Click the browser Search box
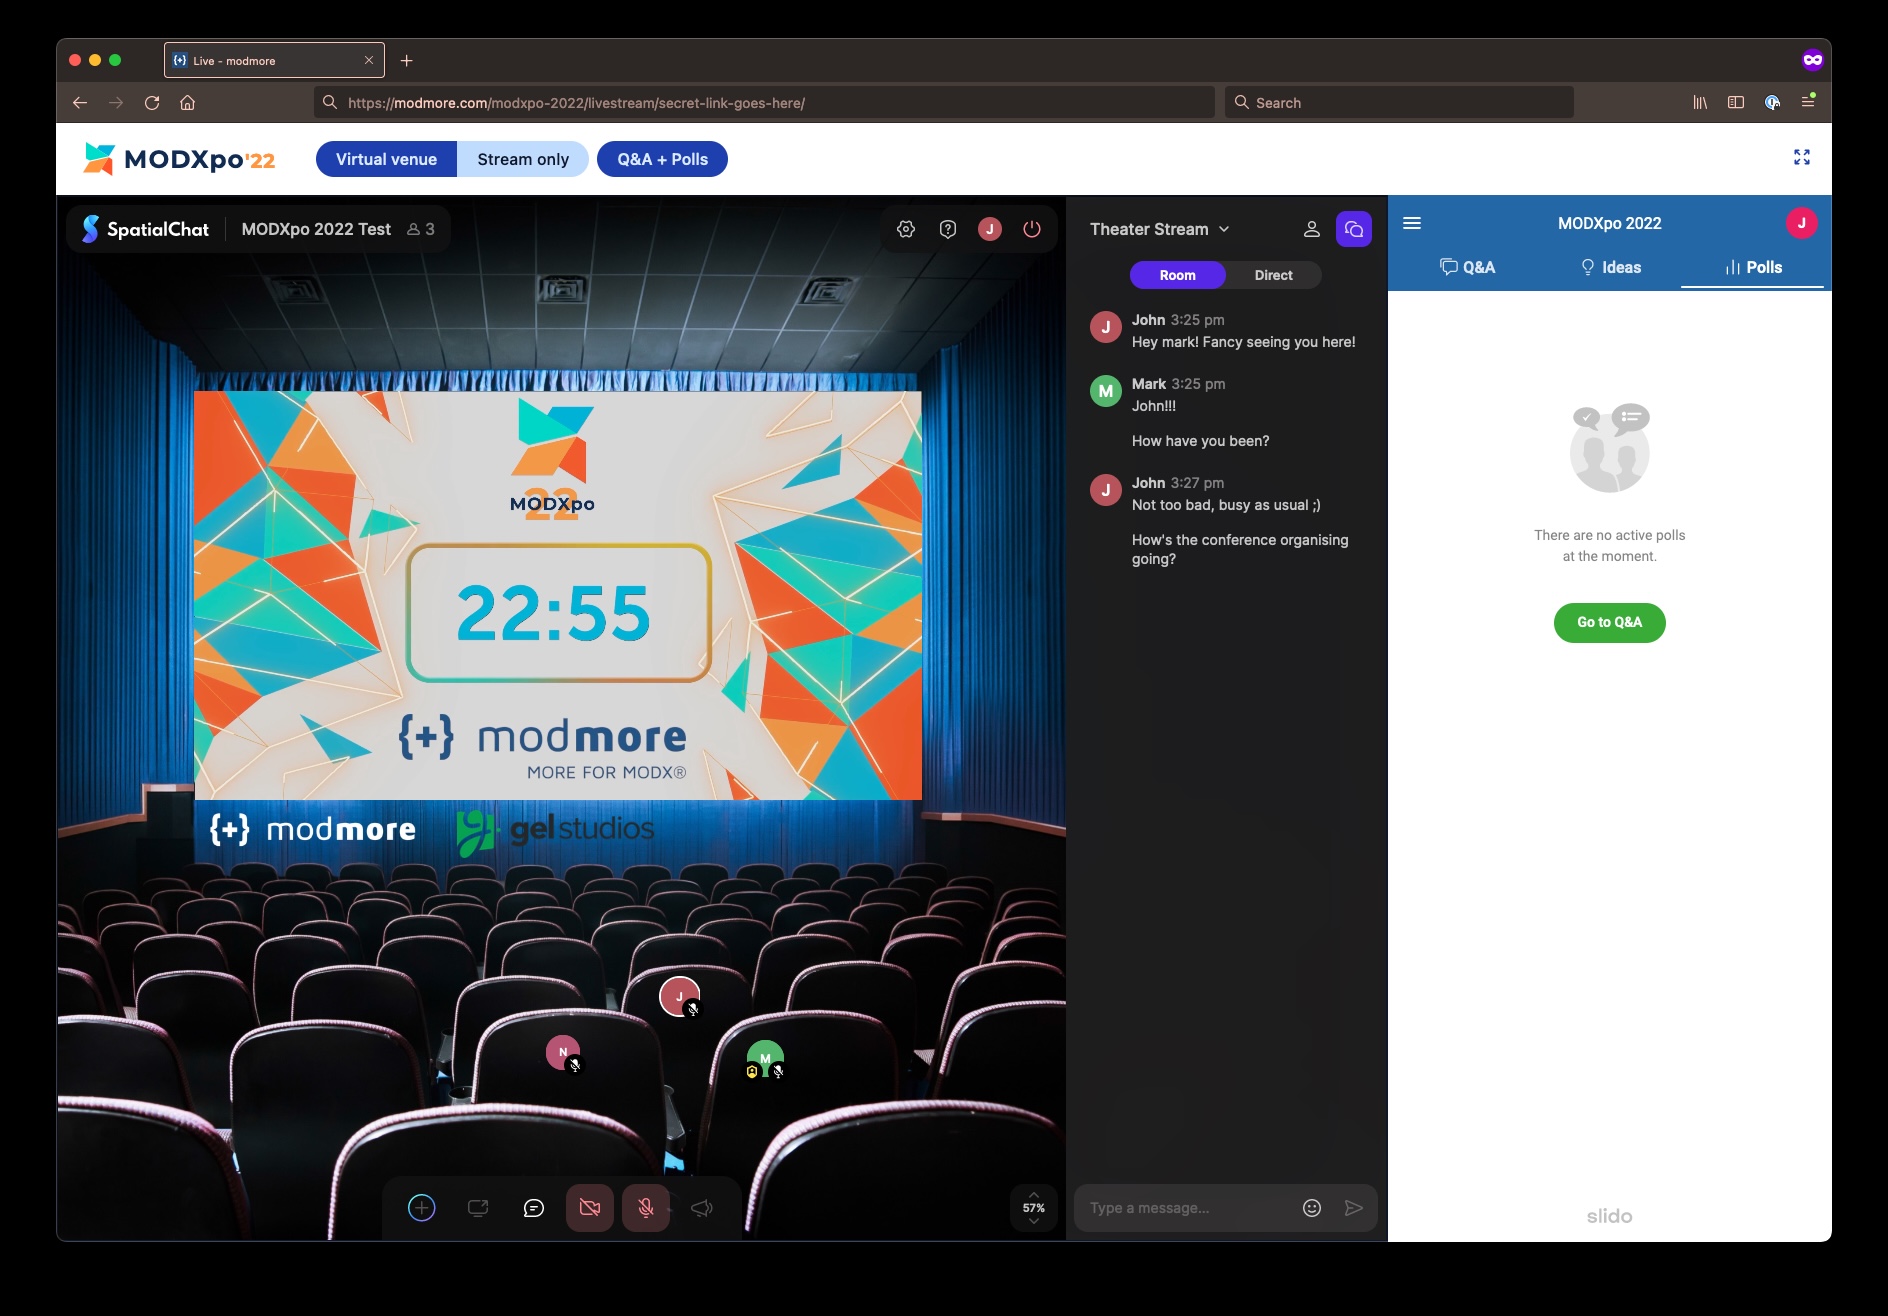The width and height of the screenshot is (1888, 1316). click(1399, 102)
